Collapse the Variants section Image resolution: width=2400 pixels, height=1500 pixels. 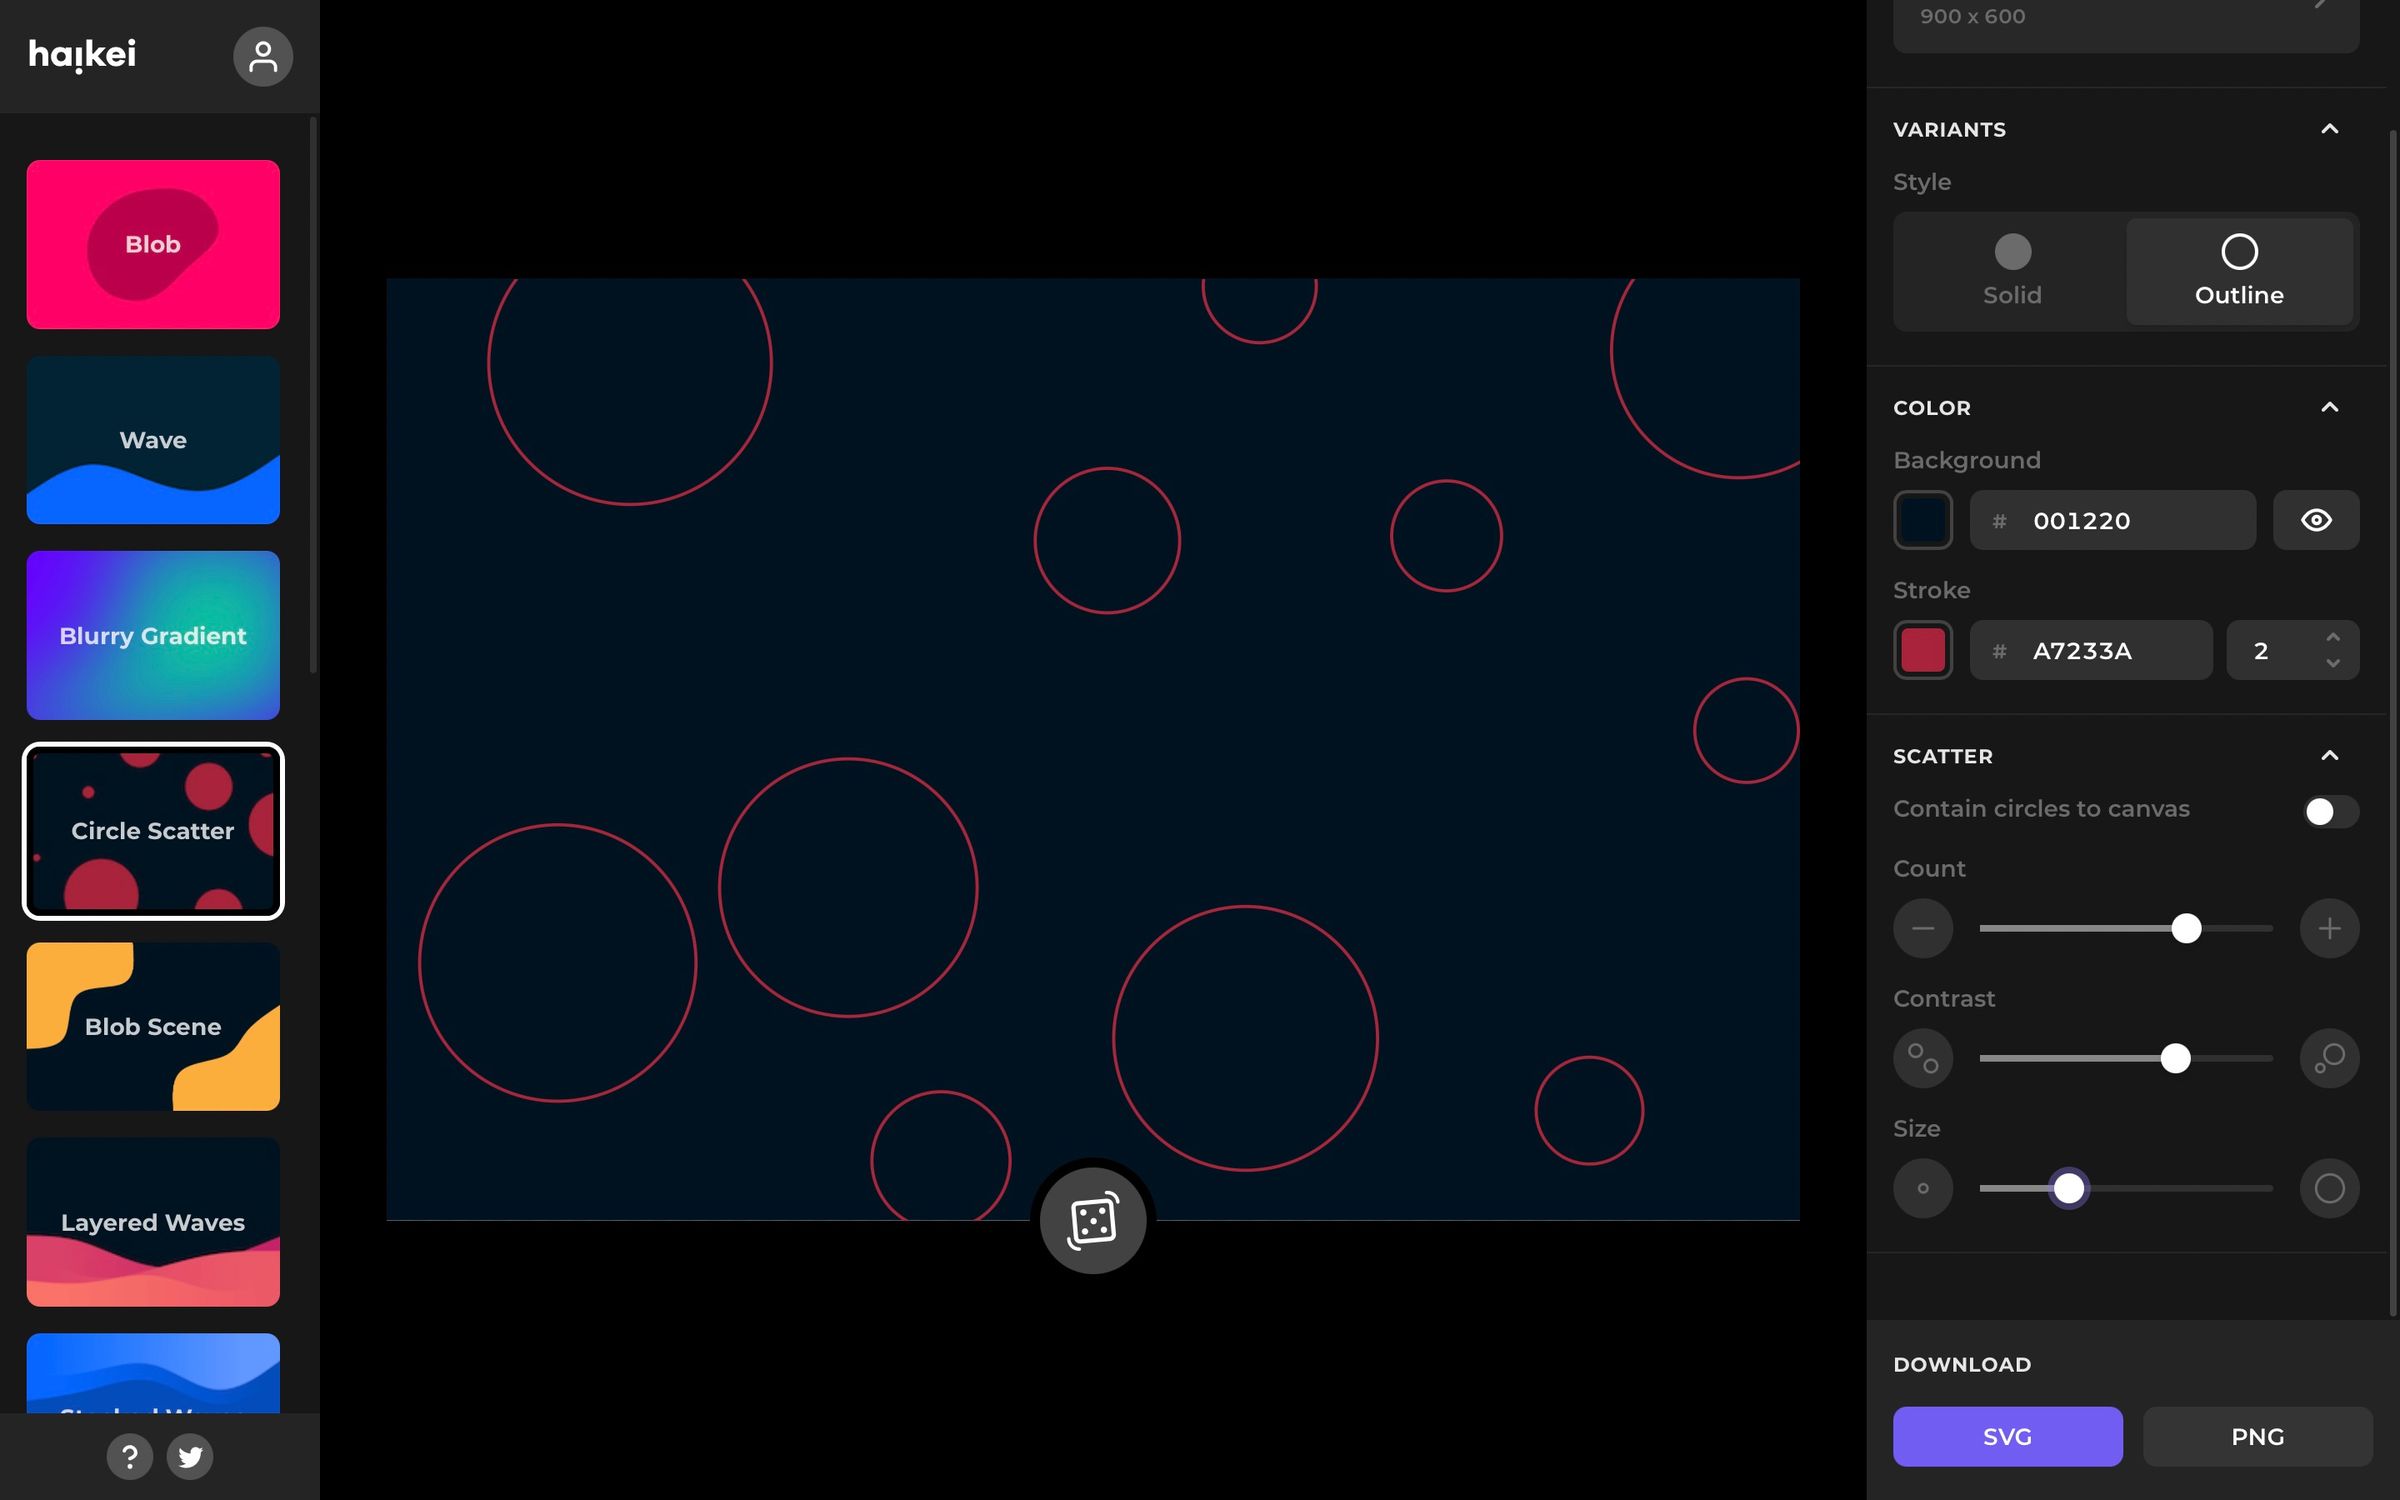(2329, 129)
